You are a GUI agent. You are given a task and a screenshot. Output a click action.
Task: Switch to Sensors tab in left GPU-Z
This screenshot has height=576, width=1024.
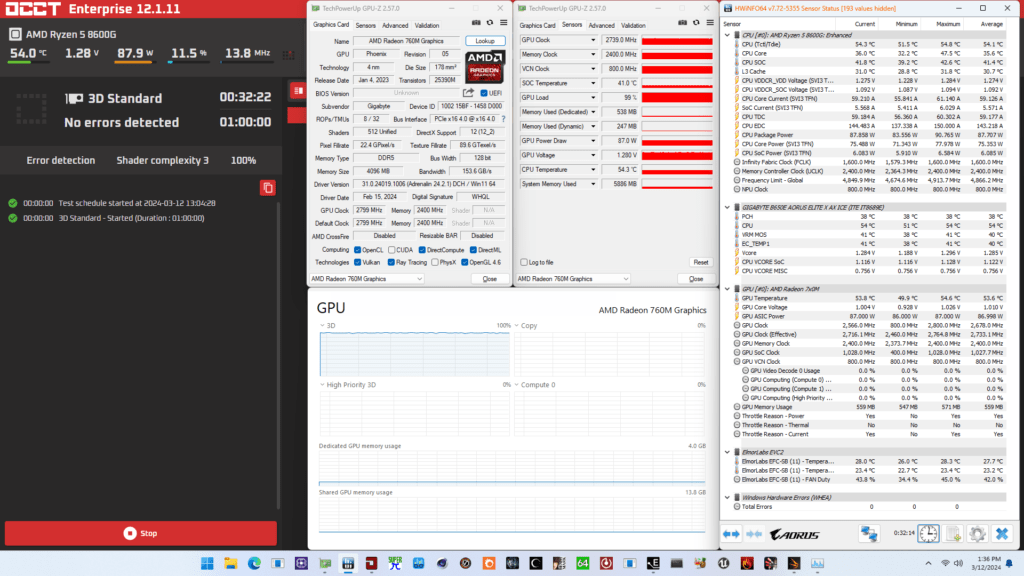coord(365,25)
